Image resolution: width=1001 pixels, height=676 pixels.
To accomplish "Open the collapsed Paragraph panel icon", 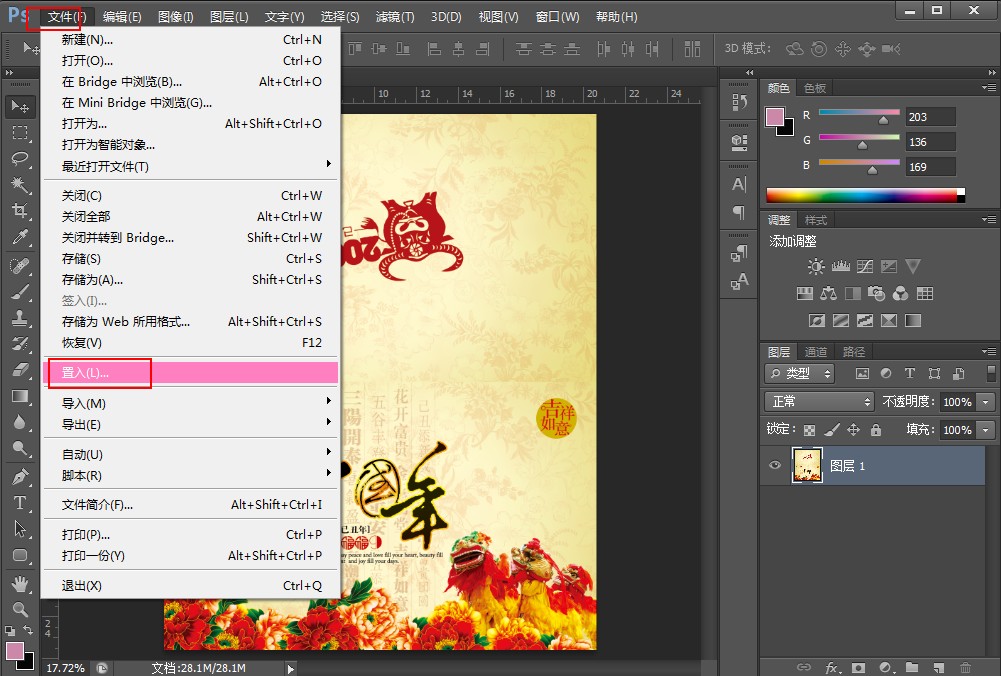I will point(739,212).
